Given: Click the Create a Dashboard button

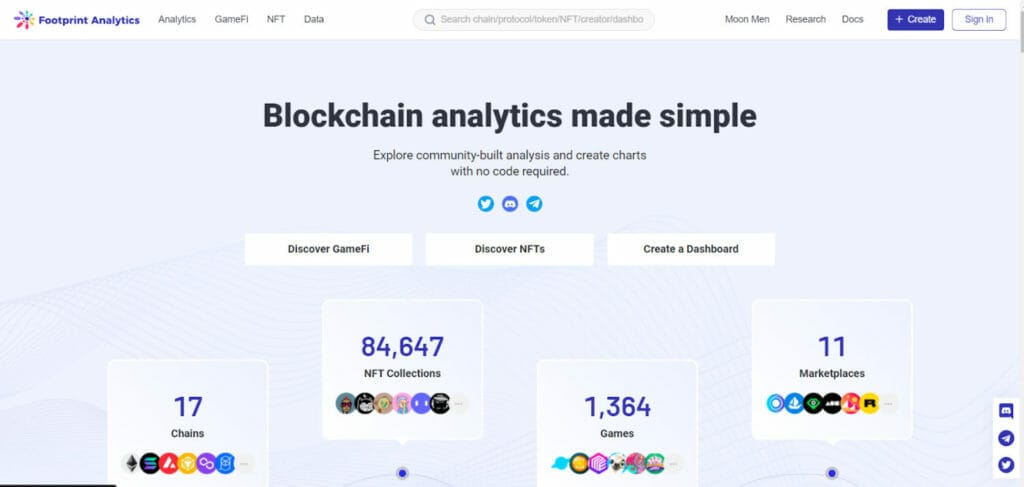Looking at the screenshot, I should [691, 249].
